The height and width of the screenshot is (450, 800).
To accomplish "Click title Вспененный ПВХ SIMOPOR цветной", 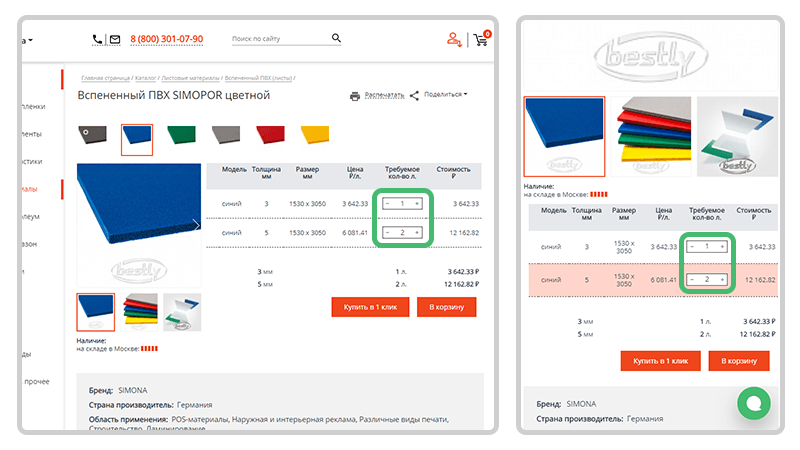I will pyautogui.click(x=173, y=95).
